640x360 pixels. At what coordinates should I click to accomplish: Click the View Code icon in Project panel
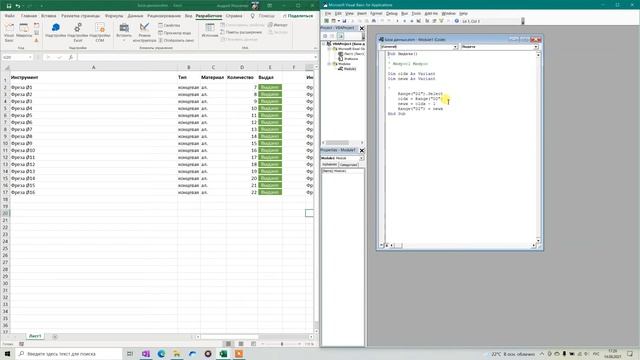coord(325,36)
